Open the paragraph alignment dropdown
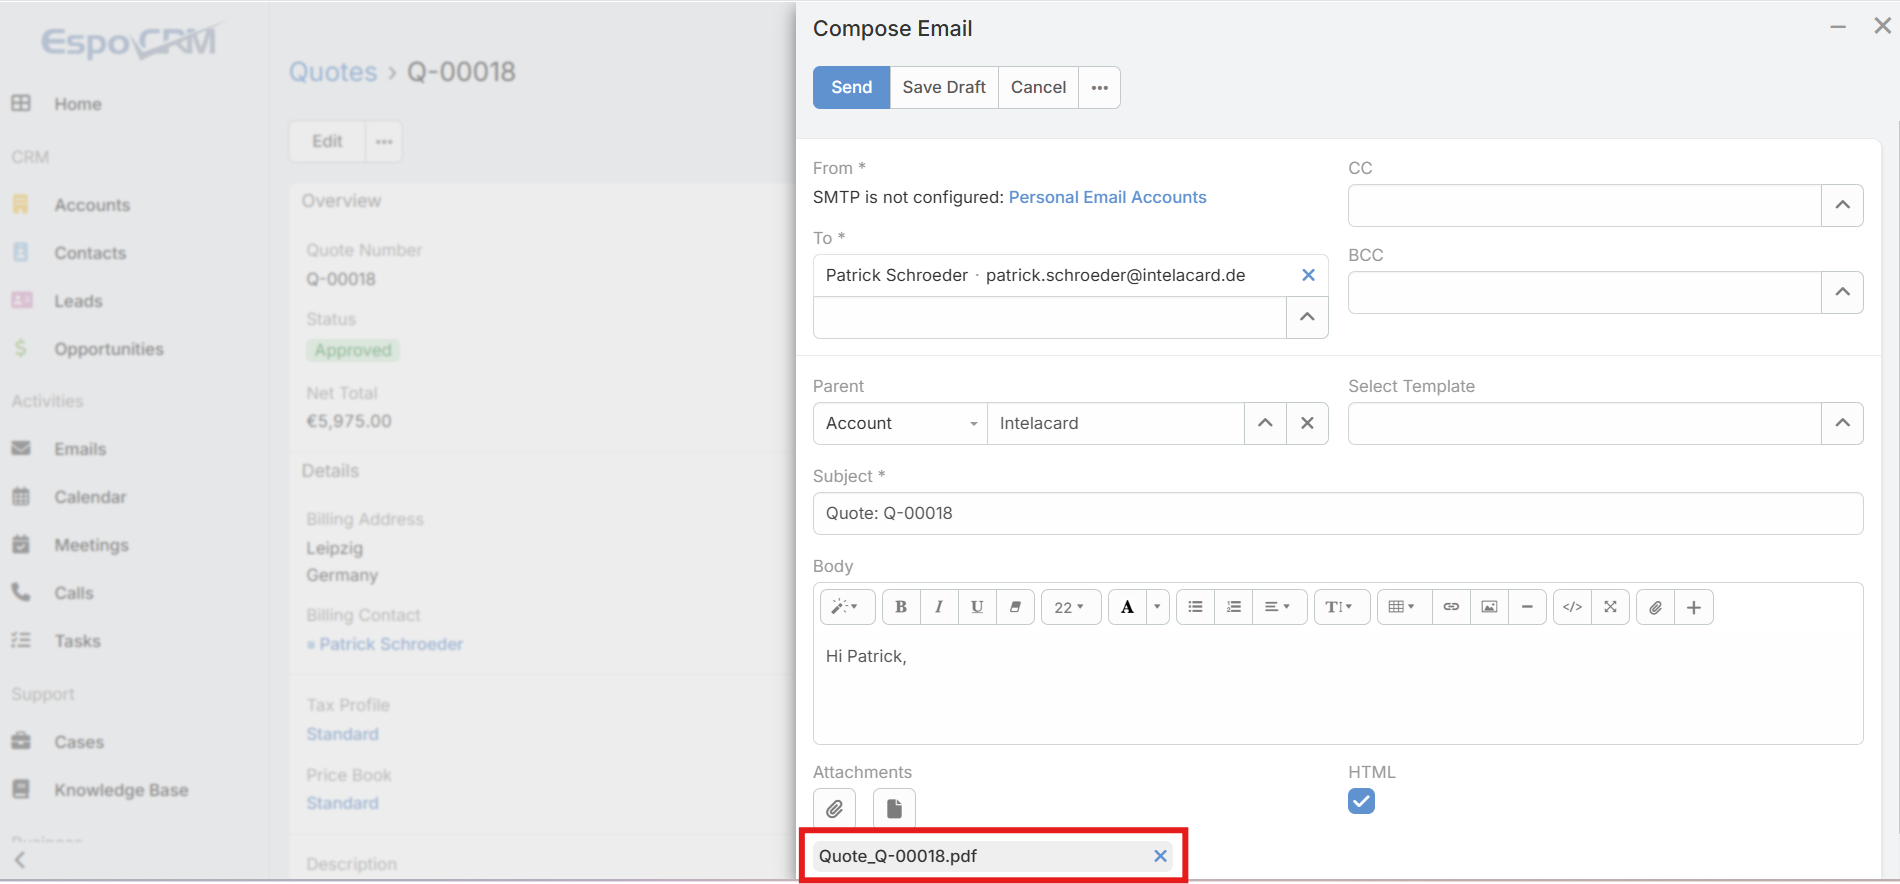Viewport: 1900px width, 884px height. pos(1278,607)
